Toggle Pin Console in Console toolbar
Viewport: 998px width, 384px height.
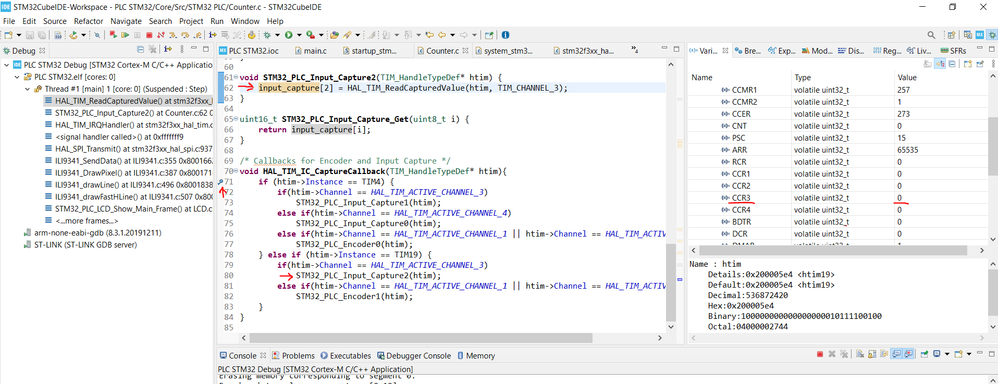(x=924, y=353)
